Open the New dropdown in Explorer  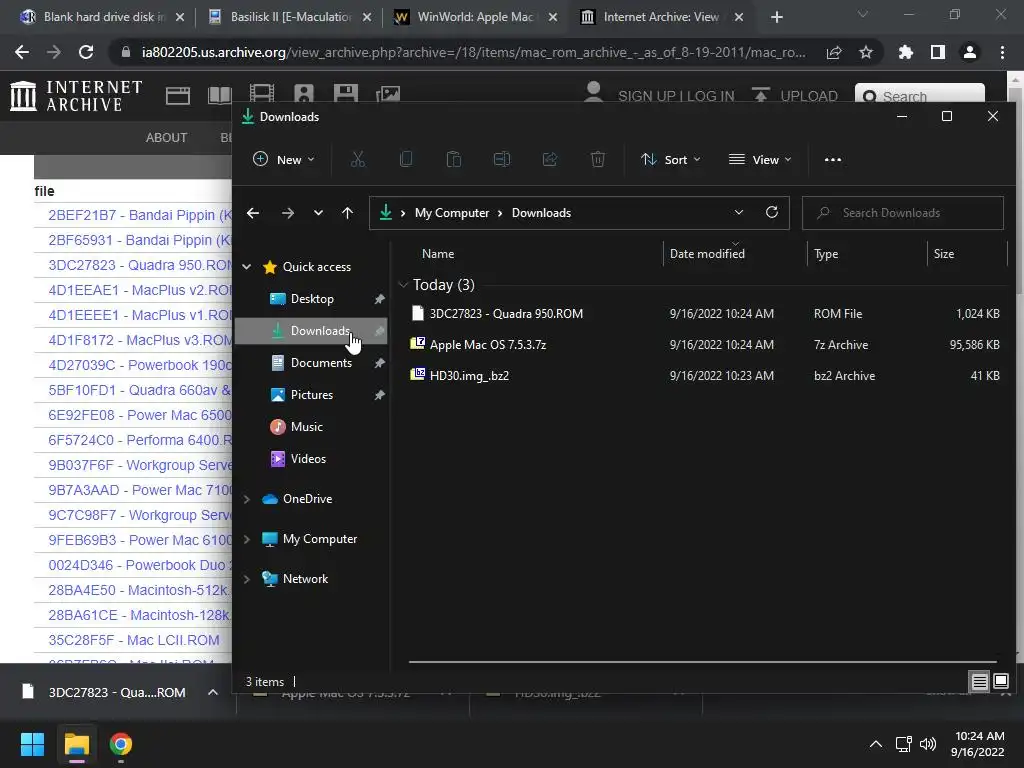click(283, 159)
